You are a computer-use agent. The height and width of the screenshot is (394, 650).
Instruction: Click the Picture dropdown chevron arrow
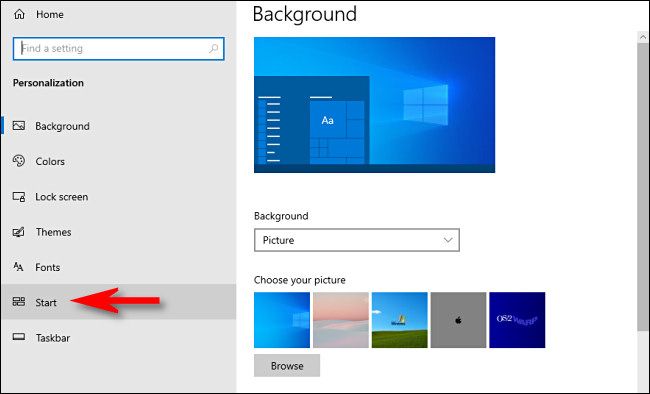point(448,240)
